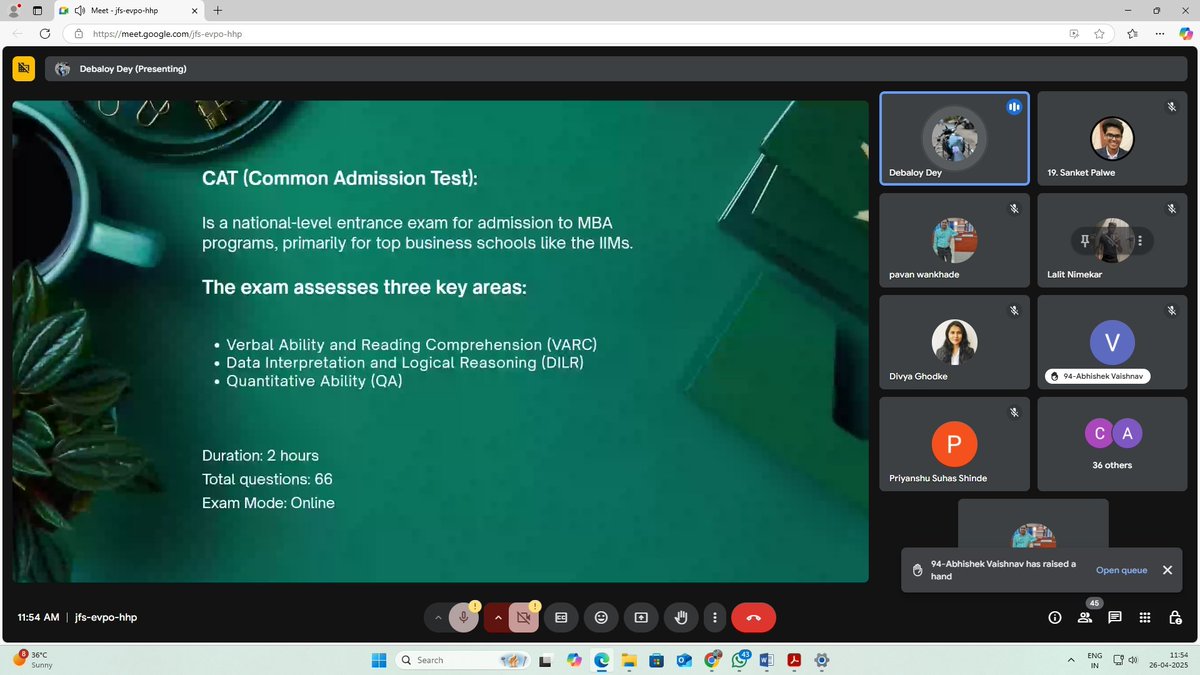Open the browser tab actions menu
The image size is (1200, 675).
point(36,10)
